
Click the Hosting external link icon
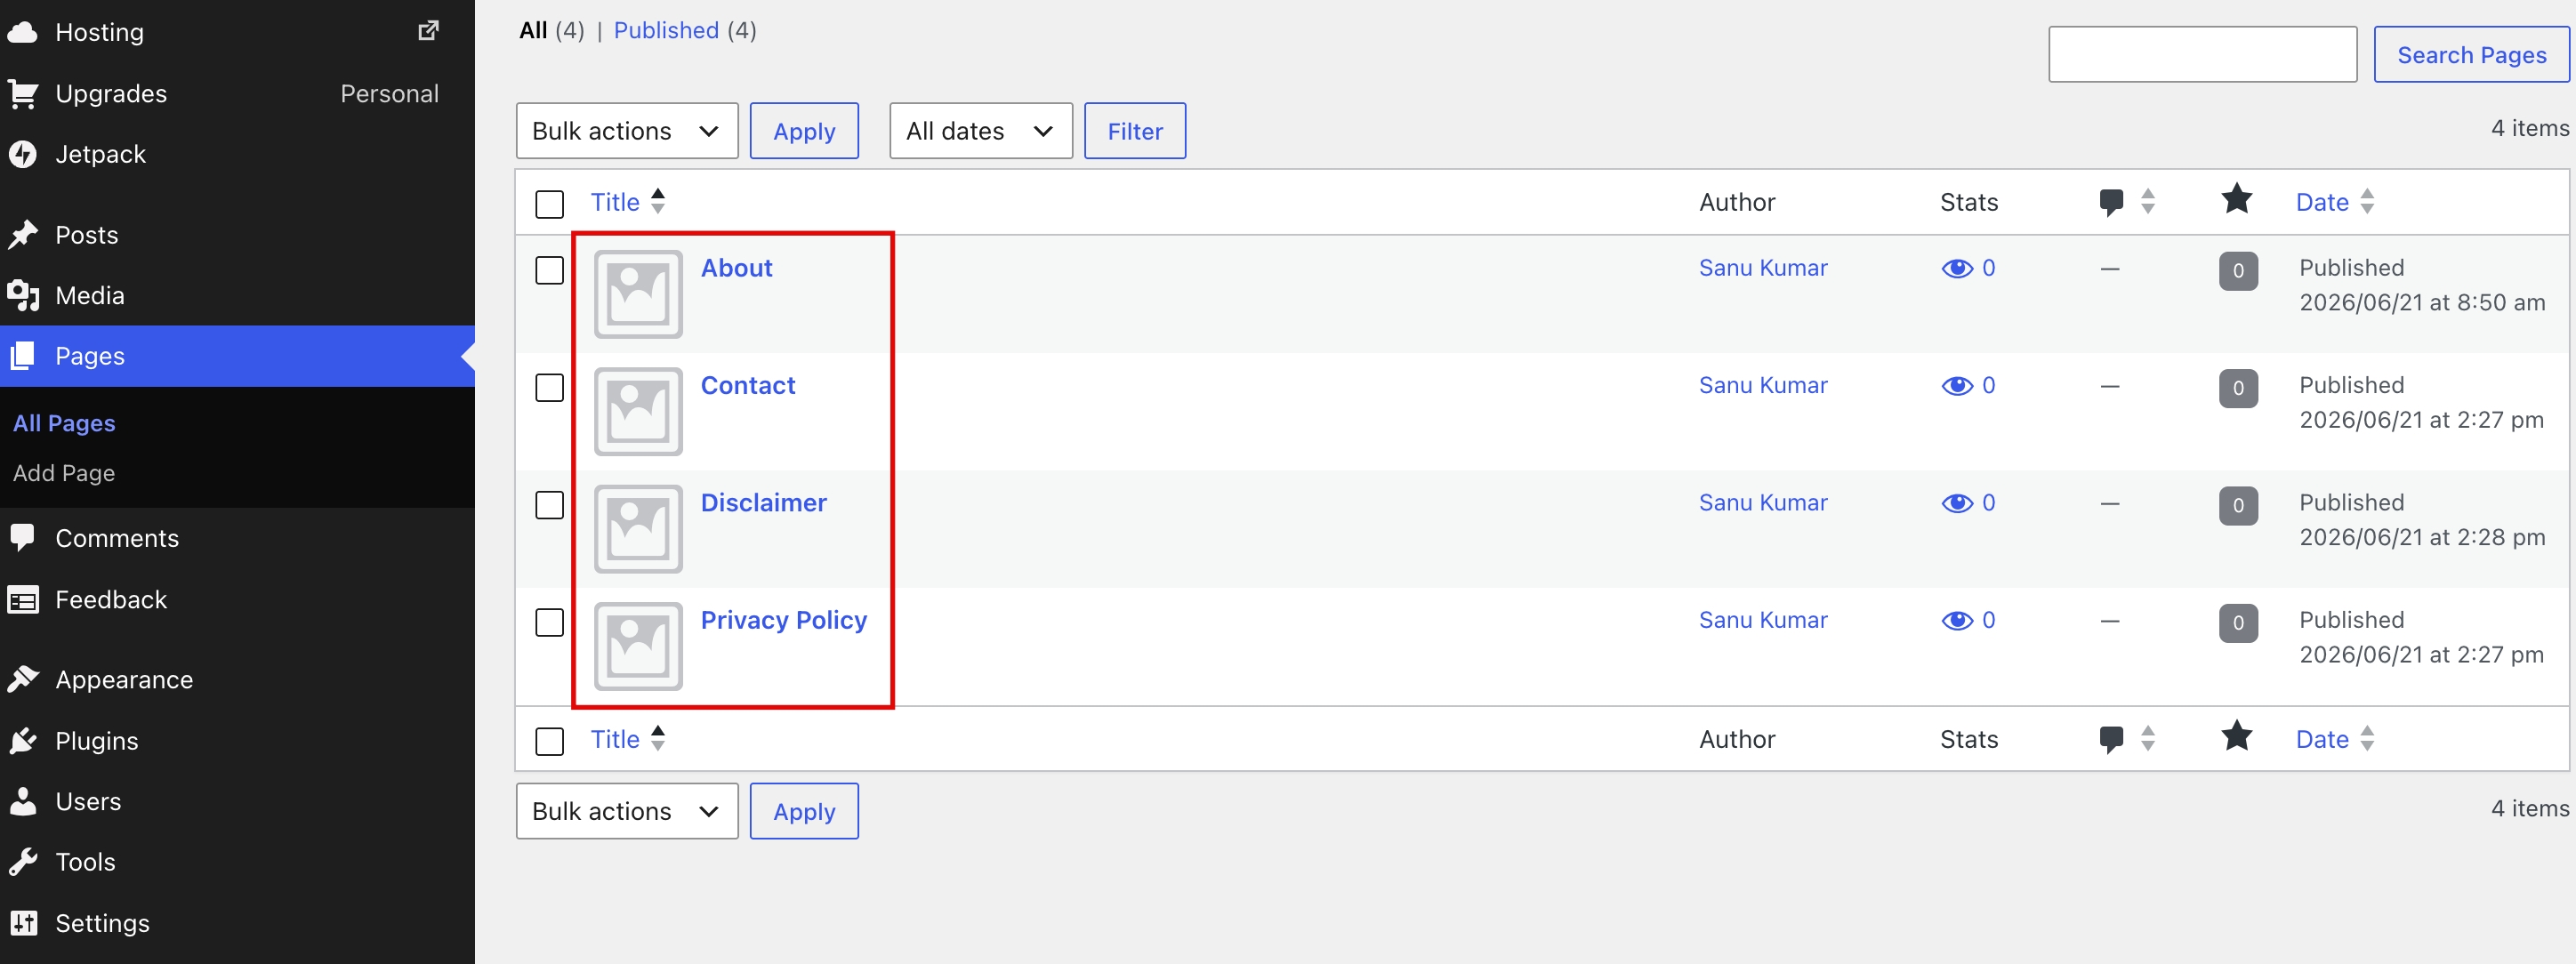point(428,31)
